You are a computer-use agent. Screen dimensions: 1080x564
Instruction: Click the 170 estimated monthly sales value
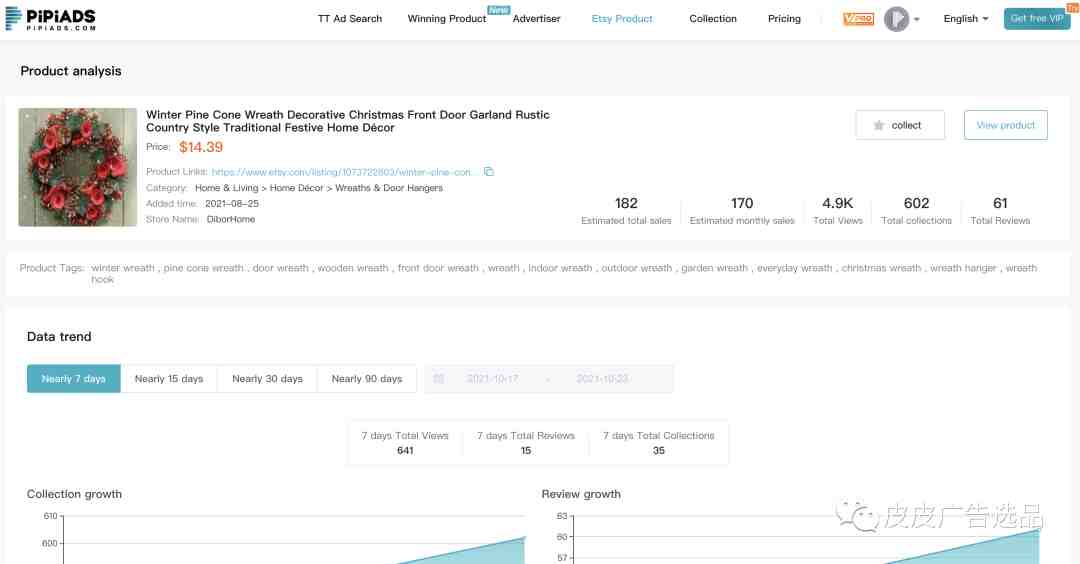tap(742, 203)
